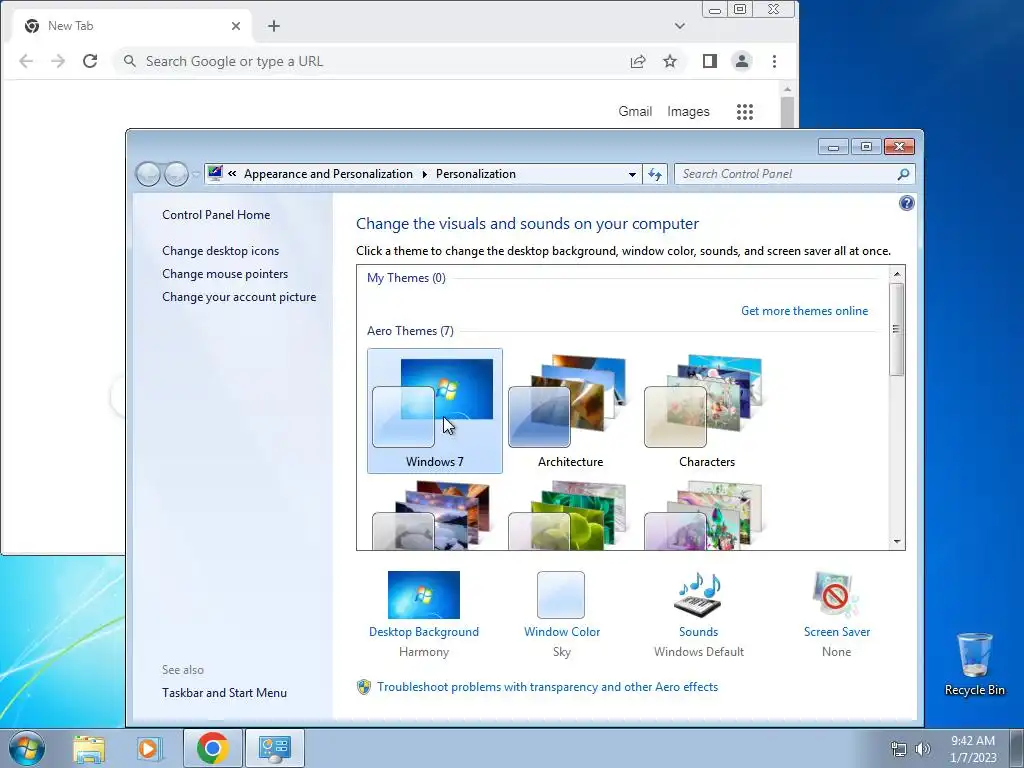
Task: Click the taskbar clock 9:42 AM
Action: (x=973, y=741)
